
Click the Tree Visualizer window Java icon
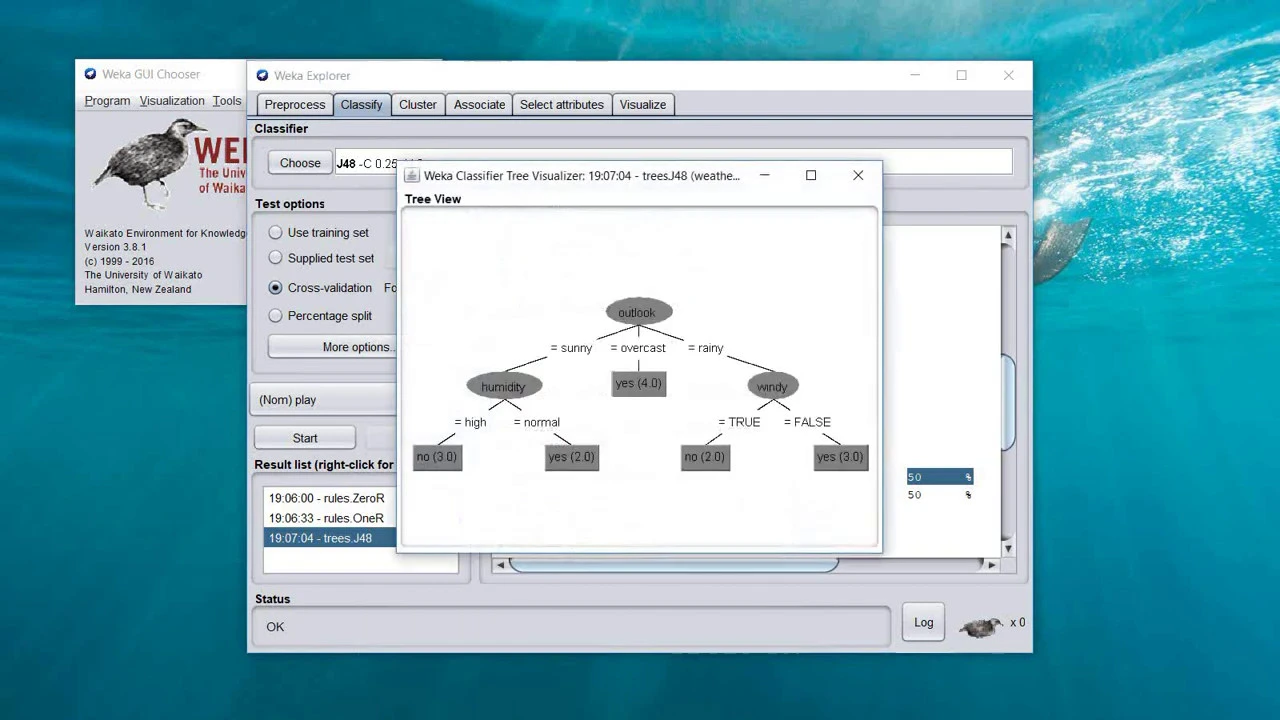(411, 175)
